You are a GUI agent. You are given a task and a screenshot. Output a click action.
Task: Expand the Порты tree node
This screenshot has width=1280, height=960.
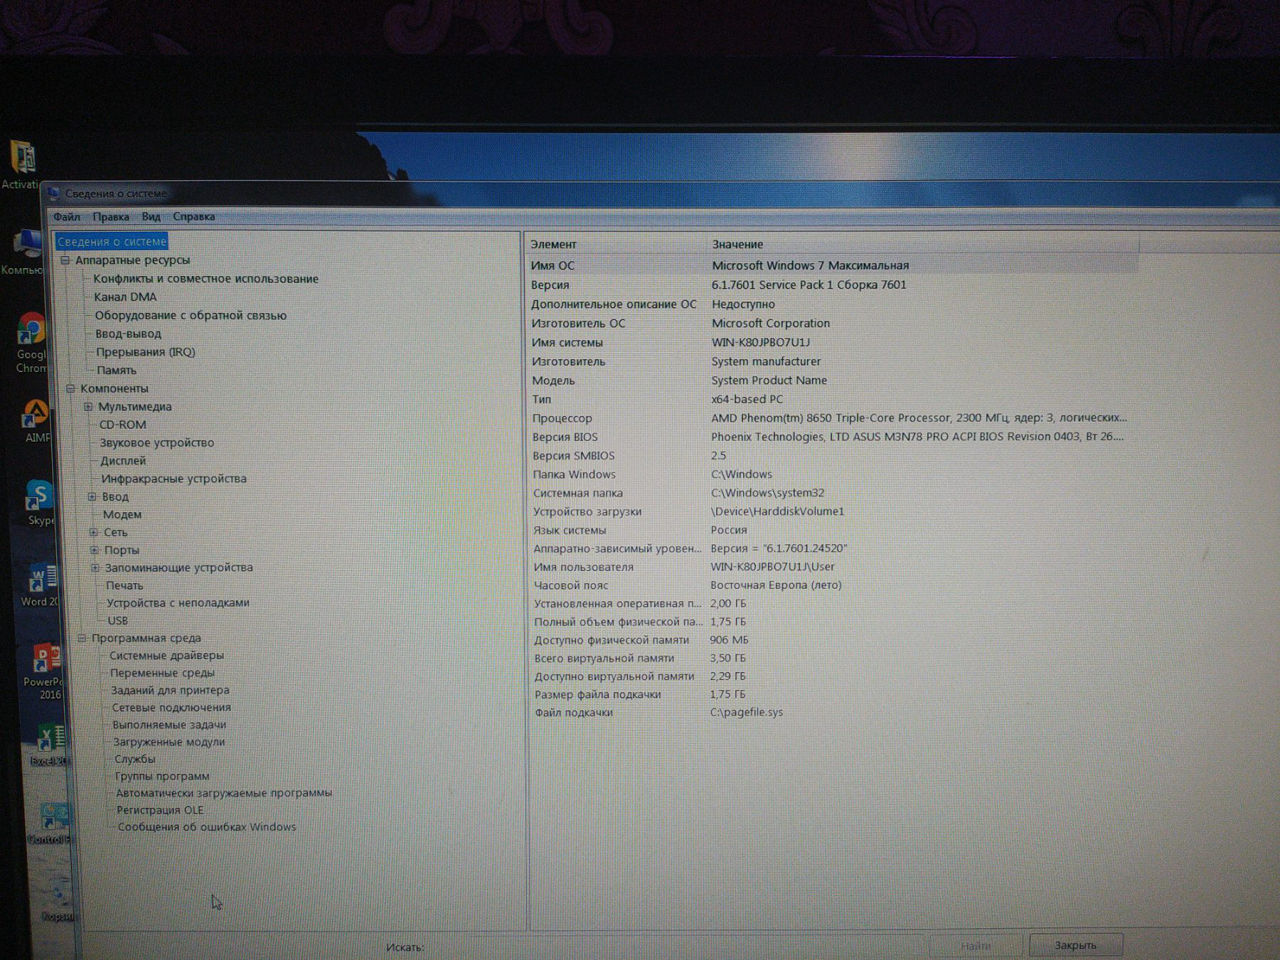point(94,550)
